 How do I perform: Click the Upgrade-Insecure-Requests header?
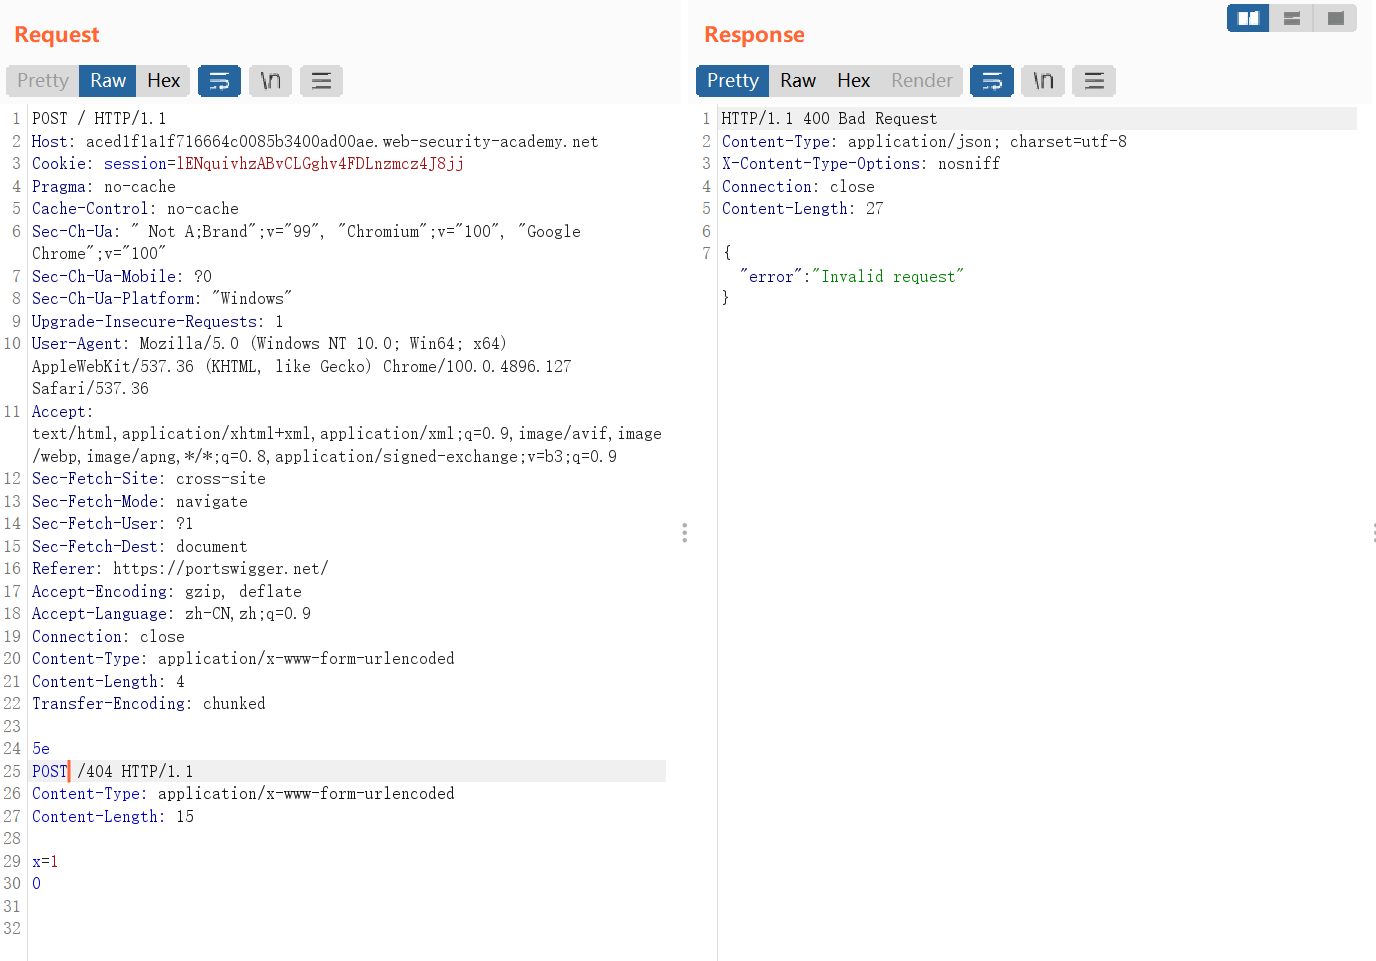pyautogui.click(x=158, y=322)
